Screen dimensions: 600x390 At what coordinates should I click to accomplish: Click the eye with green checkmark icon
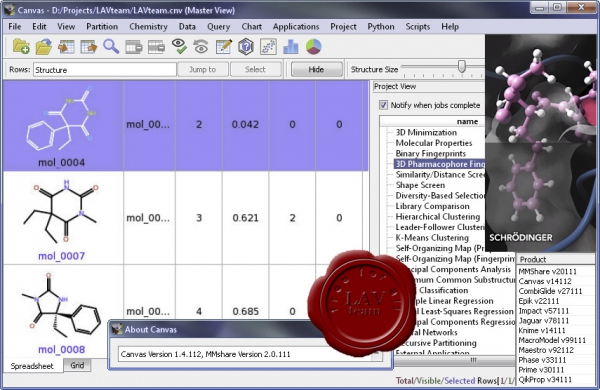pos(179,46)
